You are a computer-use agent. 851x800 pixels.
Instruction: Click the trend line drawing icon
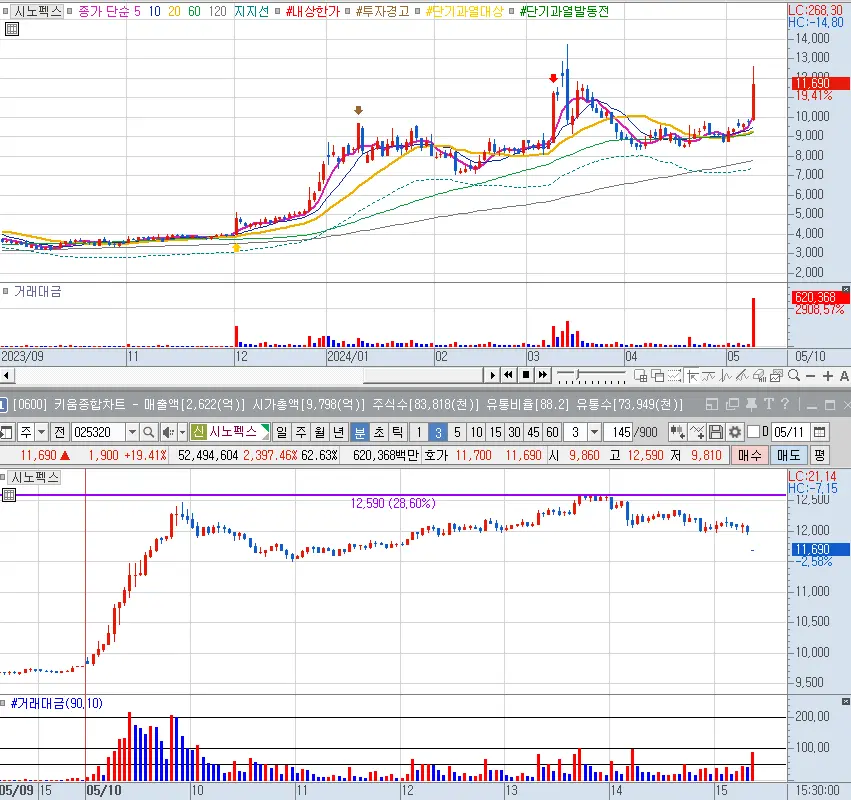742,376
